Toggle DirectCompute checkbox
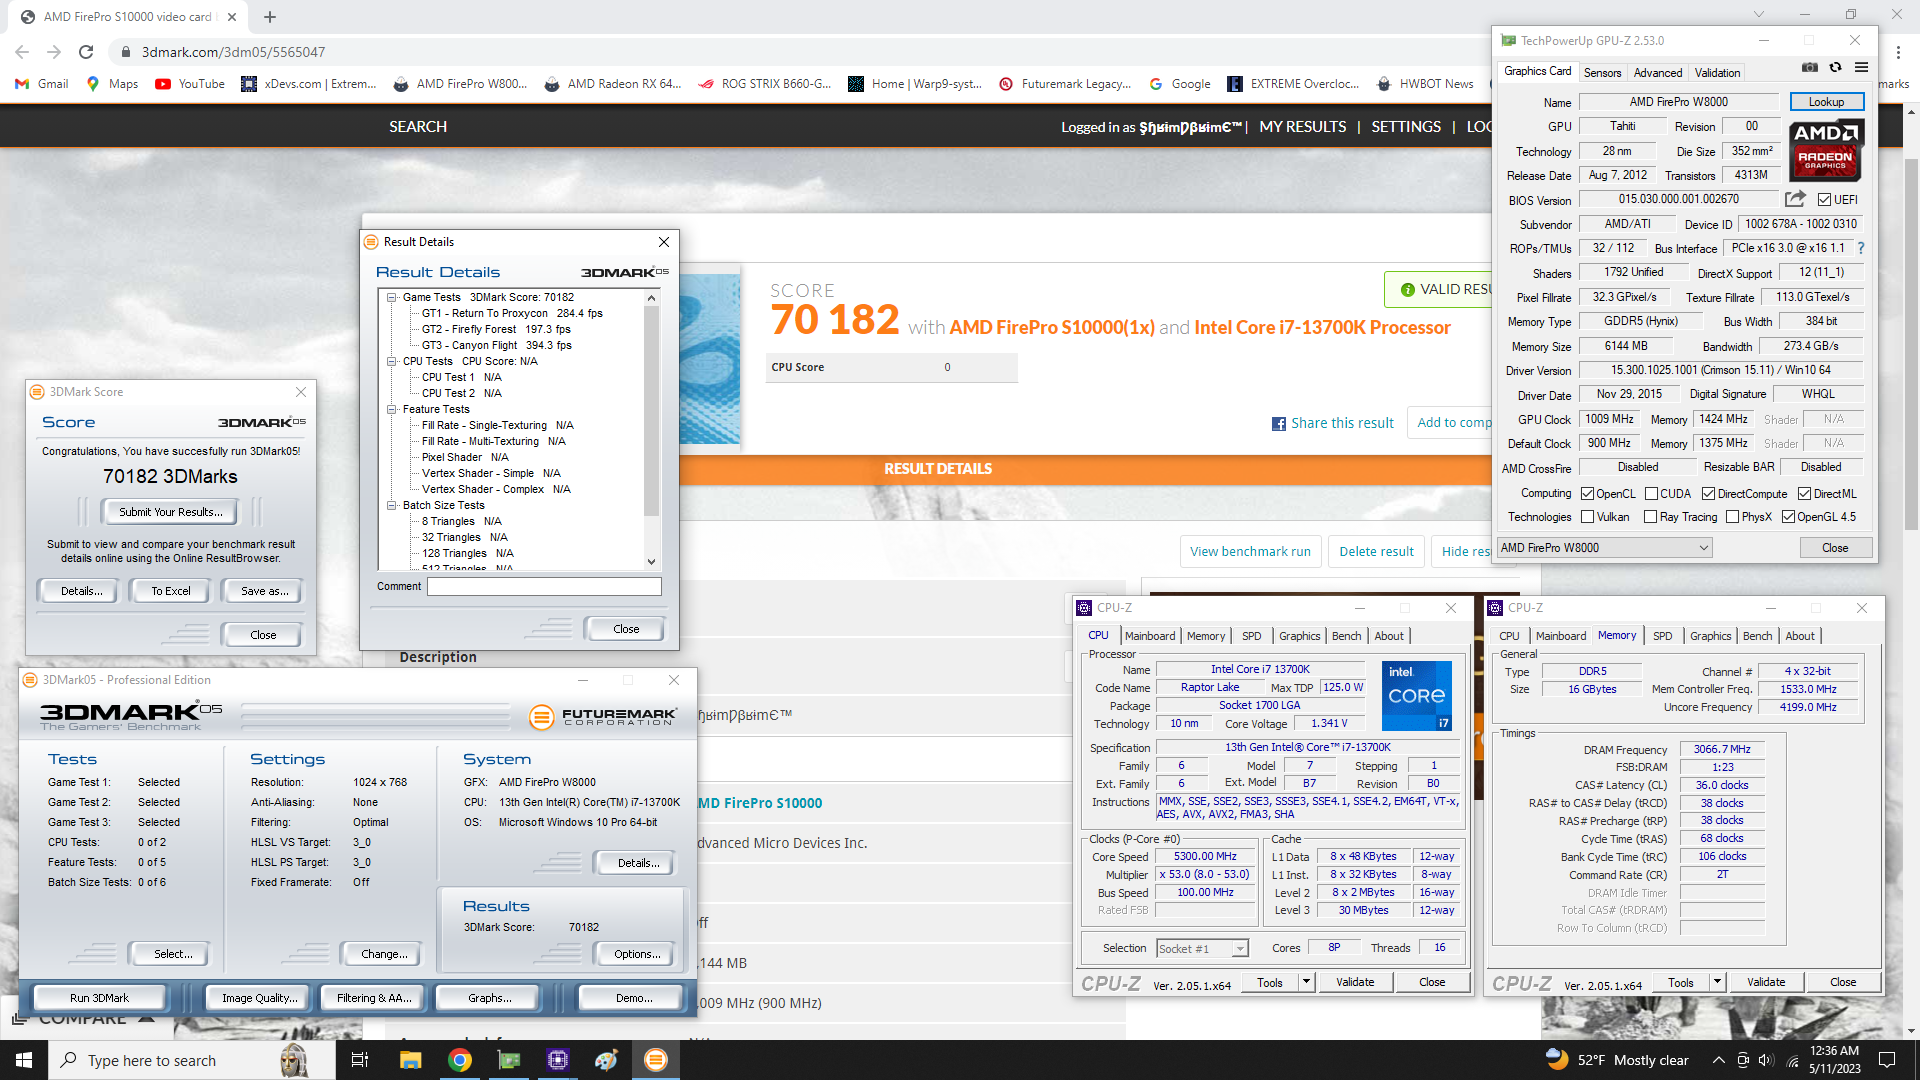This screenshot has height=1080, width=1920. point(1709,494)
